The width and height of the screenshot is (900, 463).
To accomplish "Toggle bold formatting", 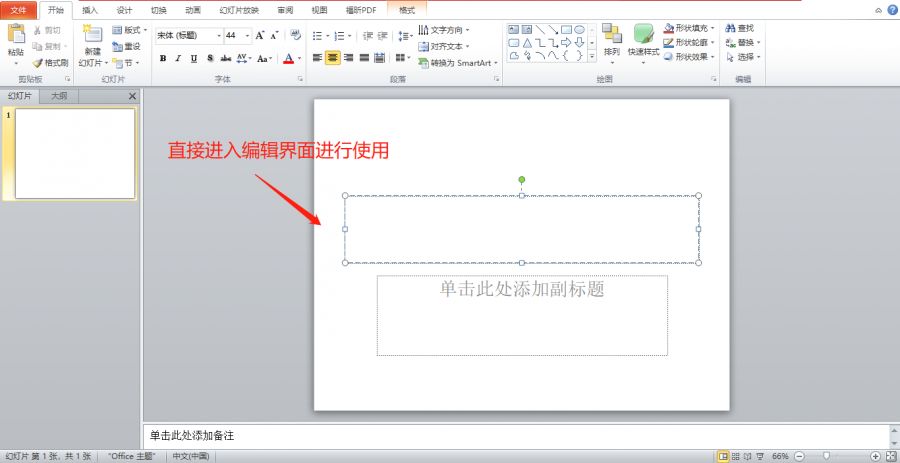I will coord(163,58).
